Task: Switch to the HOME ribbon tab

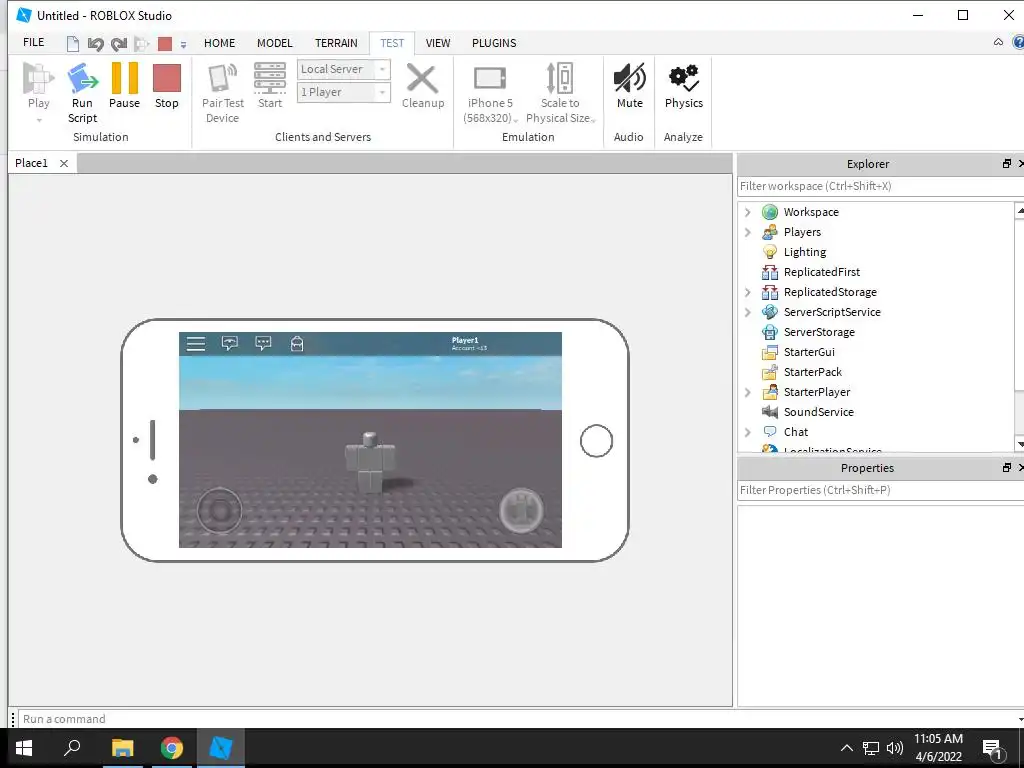Action: click(x=219, y=43)
